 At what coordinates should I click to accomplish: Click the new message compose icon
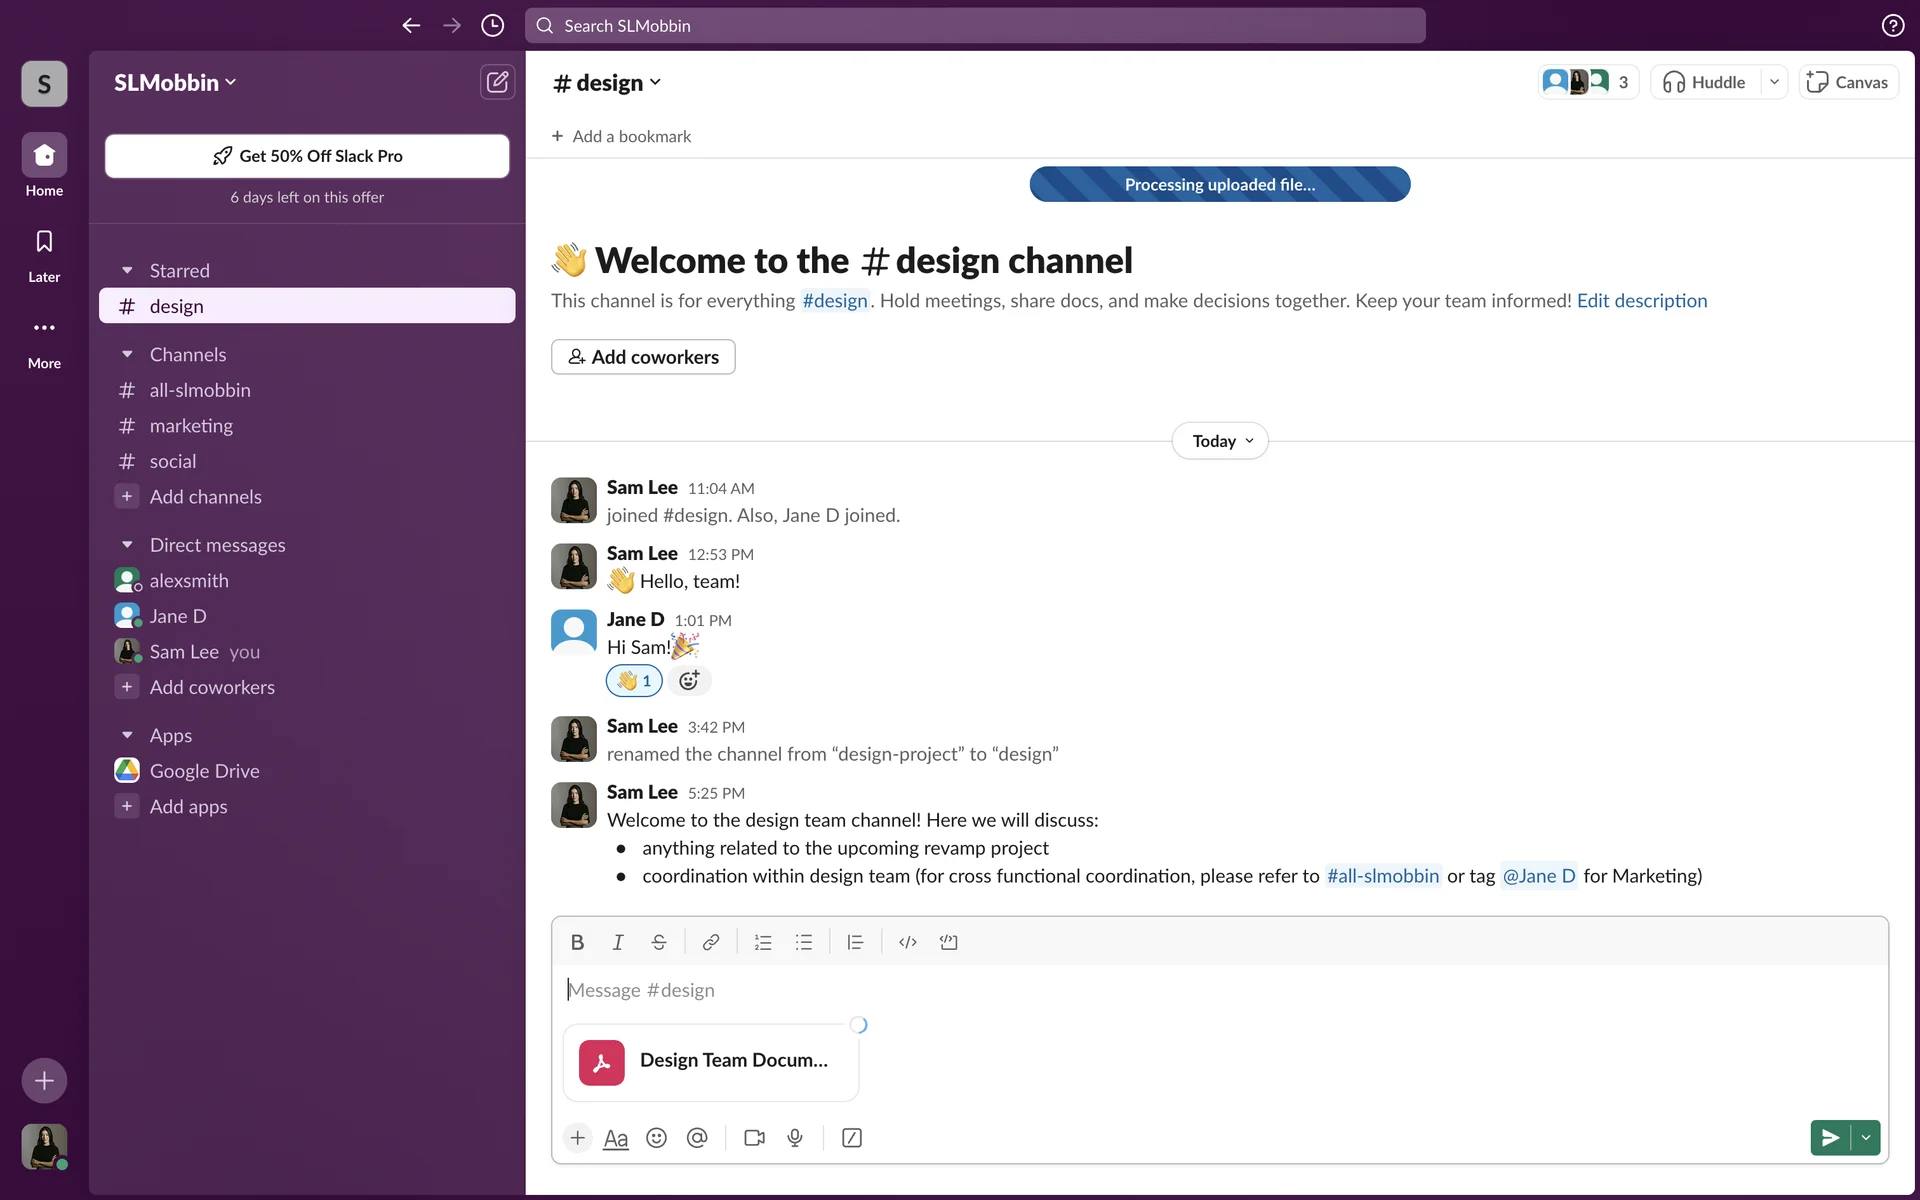[x=497, y=82]
